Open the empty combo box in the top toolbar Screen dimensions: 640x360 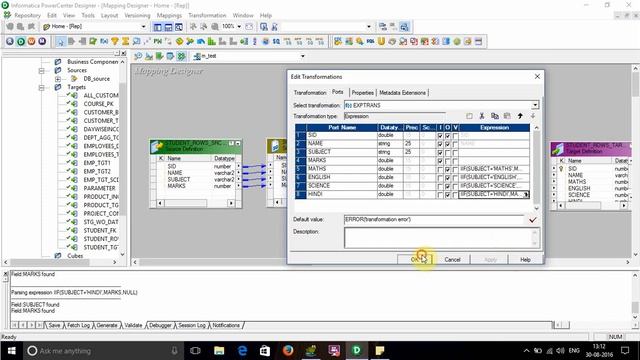click(369, 27)
